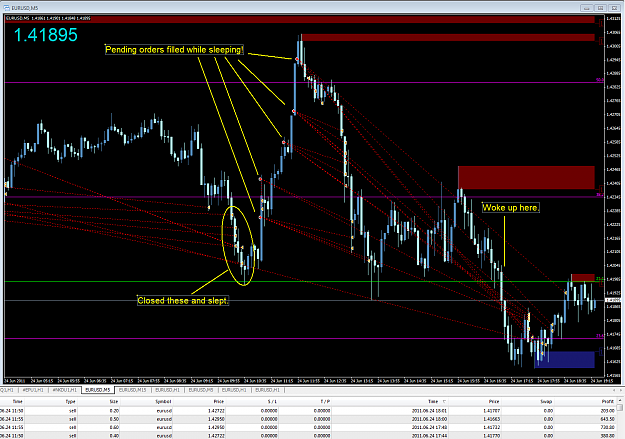Click the EURUSD,M5 chart window title icon

click(x=6, y=8)
